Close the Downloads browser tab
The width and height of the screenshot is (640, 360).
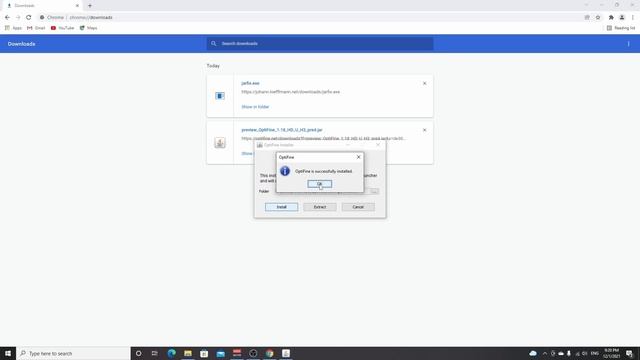pos(77,6)
